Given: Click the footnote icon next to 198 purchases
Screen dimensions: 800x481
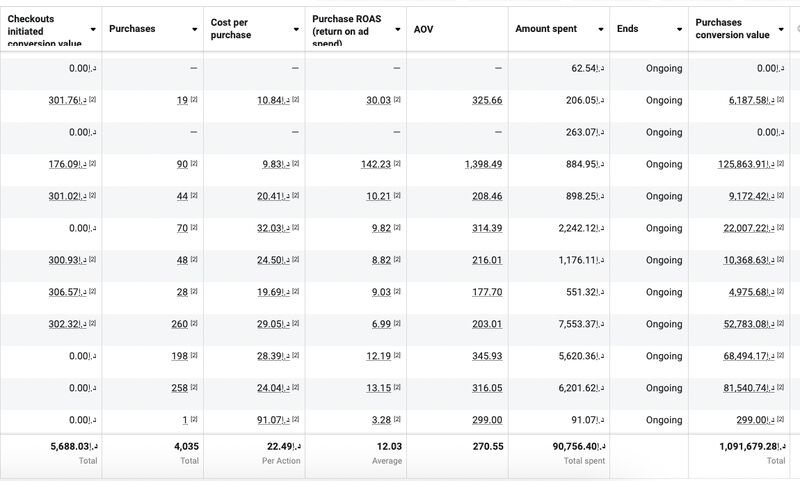Looking at the screenshot, I should coord(194,356).
